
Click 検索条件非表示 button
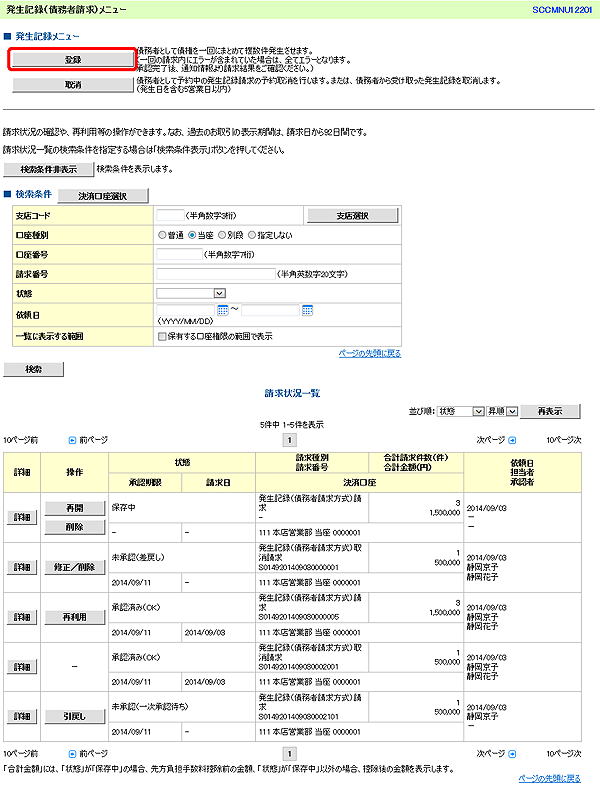48,169
